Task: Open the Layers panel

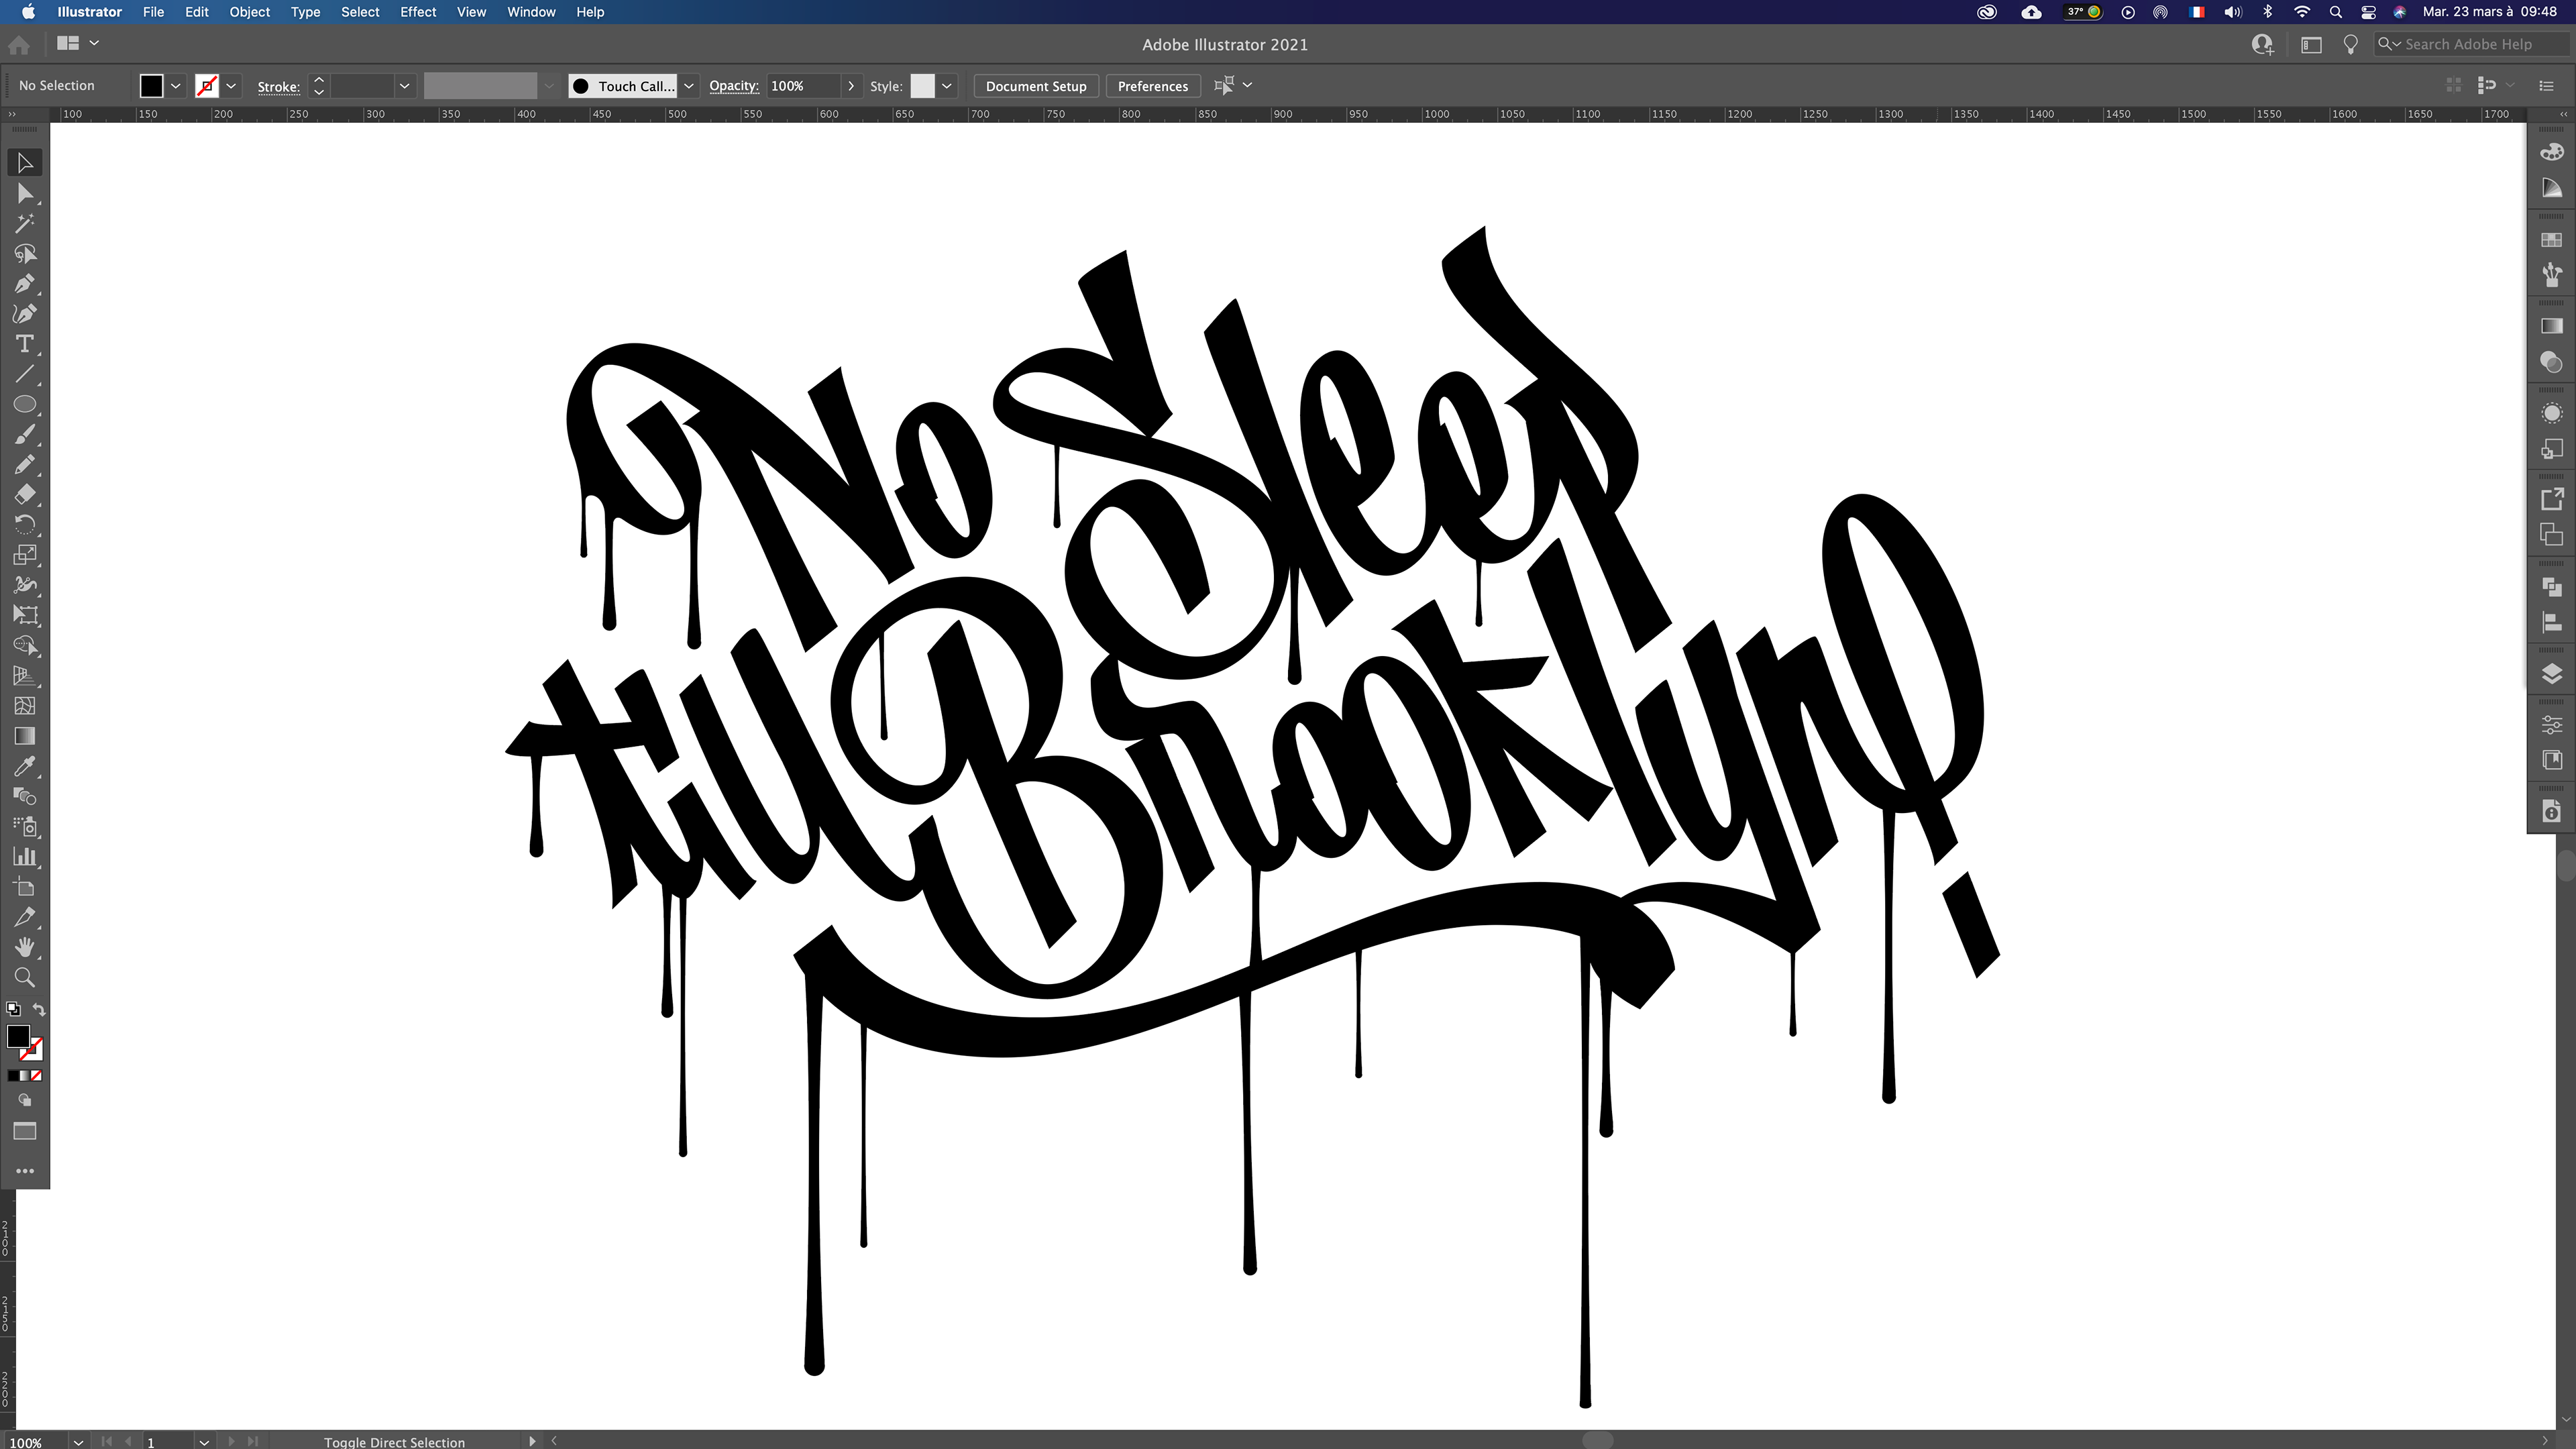Action: [2551, 674]
